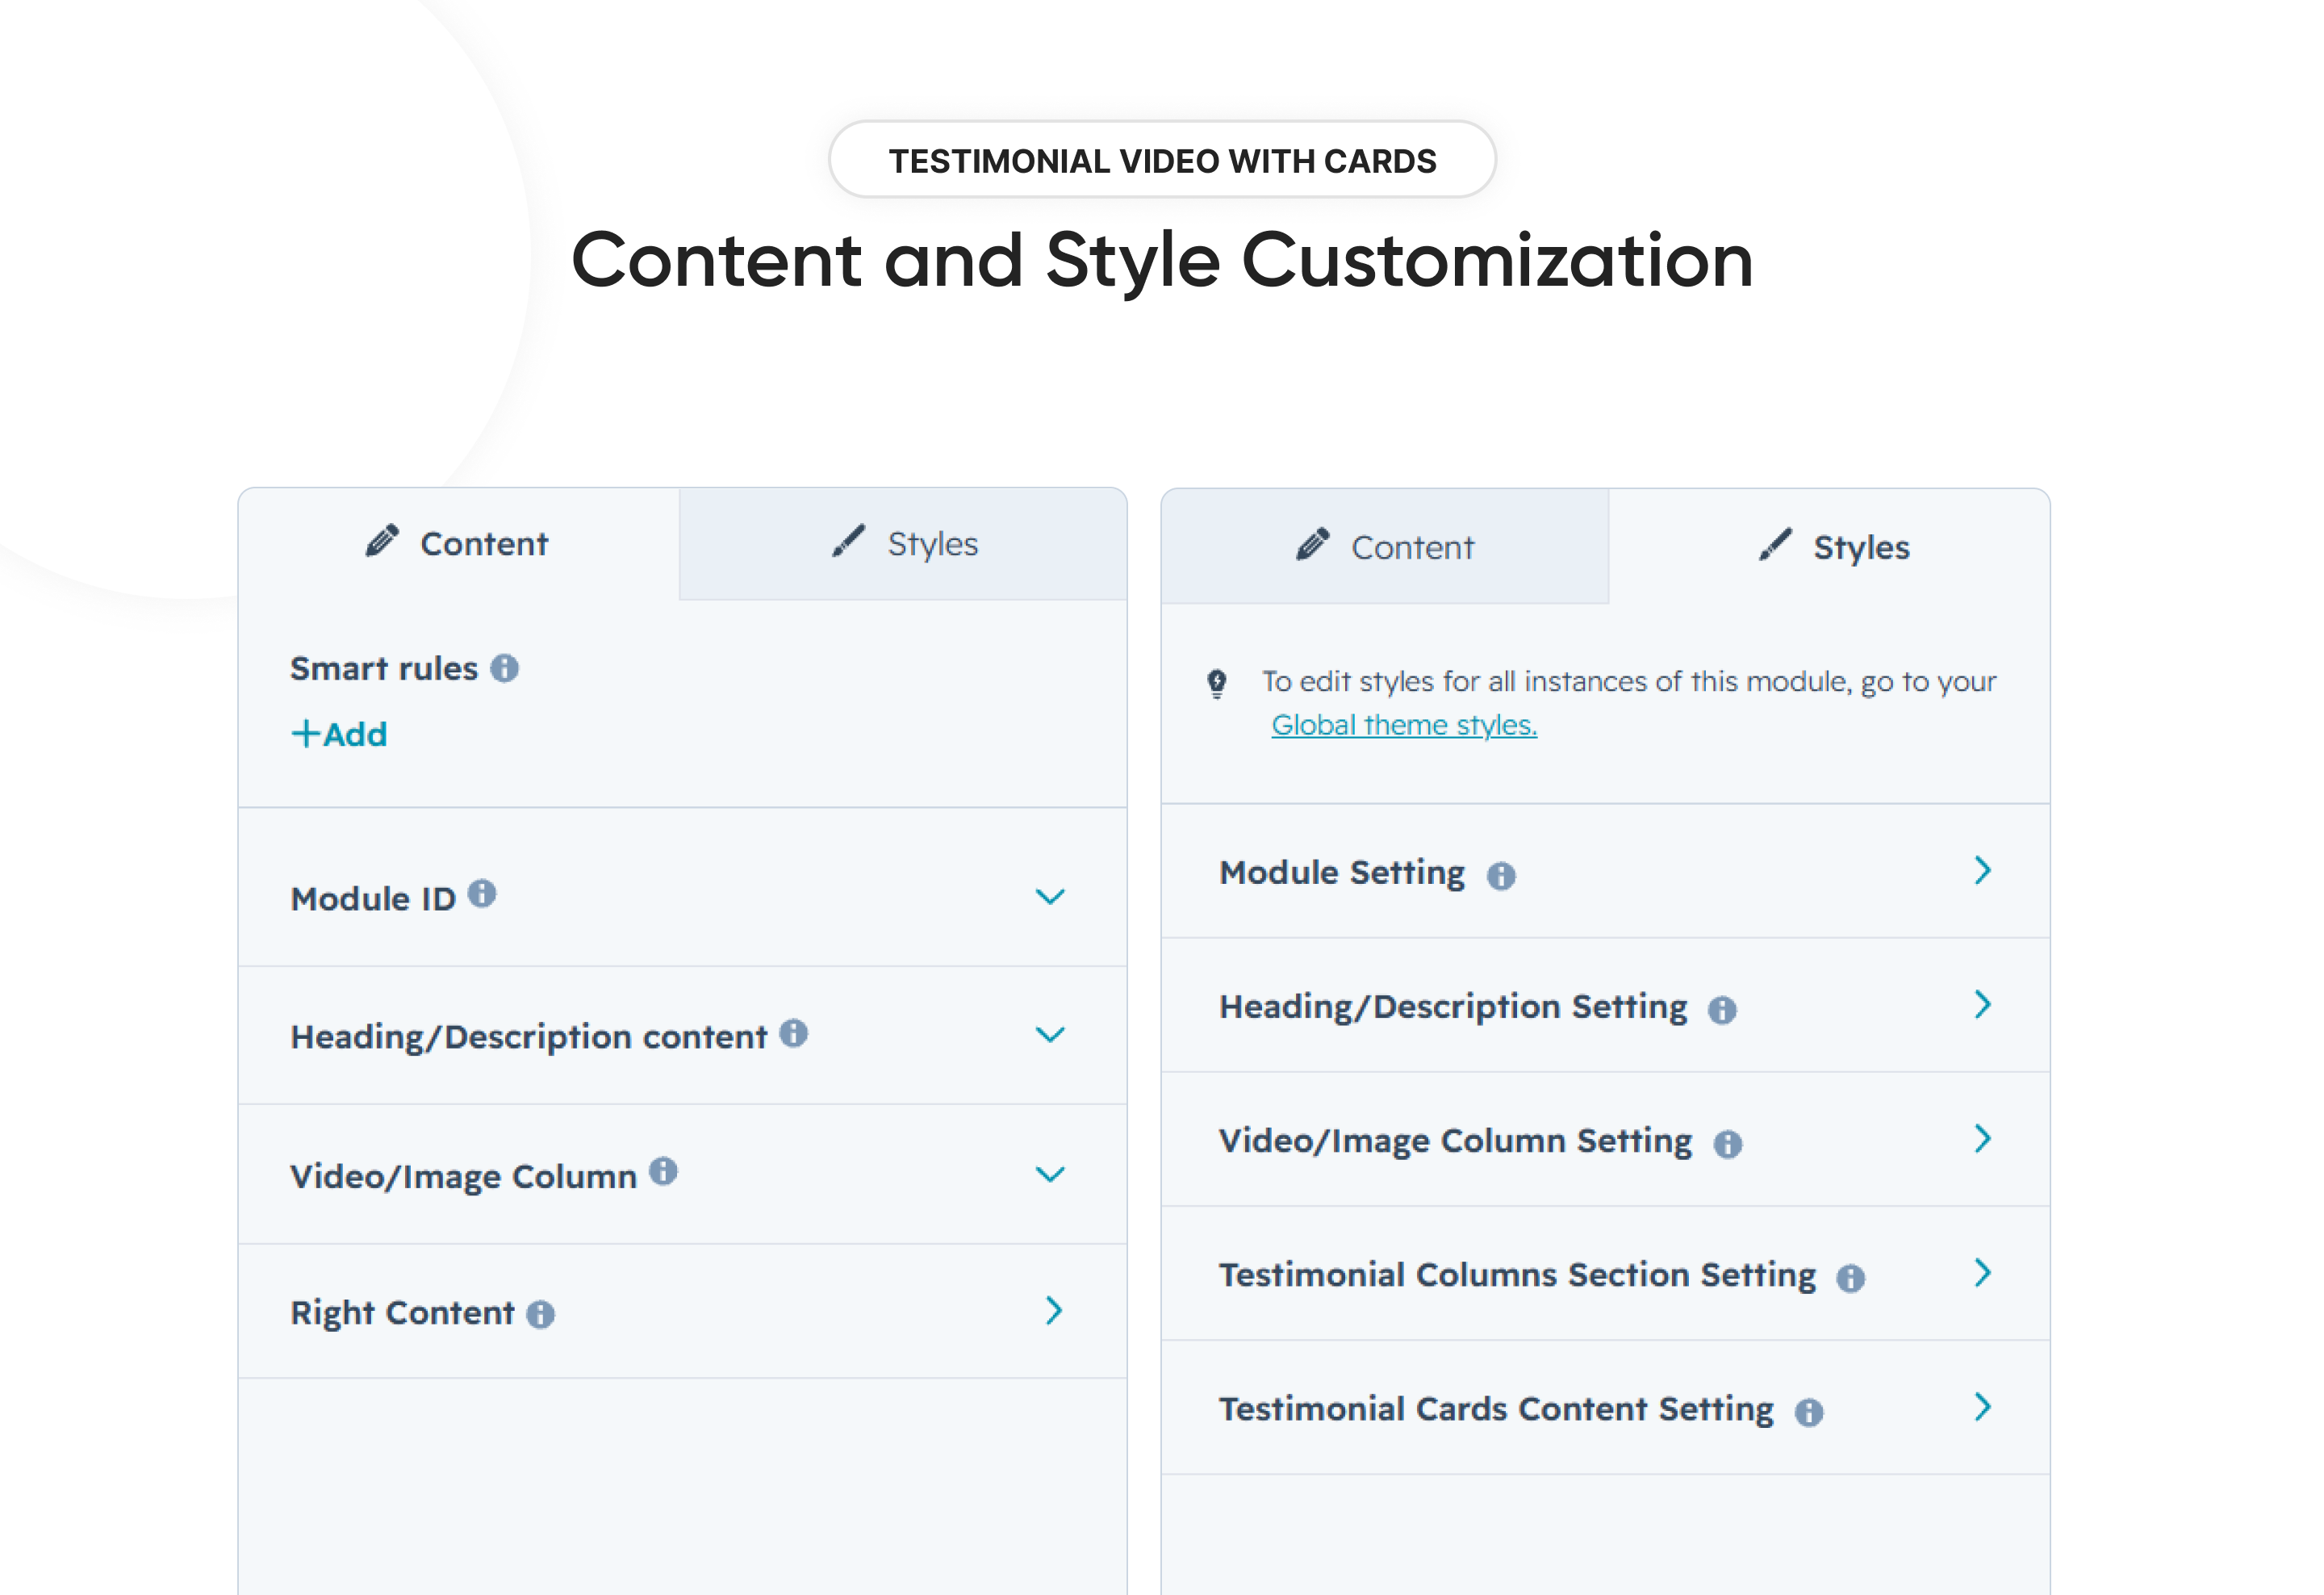2324x1595 pixels.
Task: Open Testimonial Columns Section Setting arrow
Action: coord(1983,1272)
